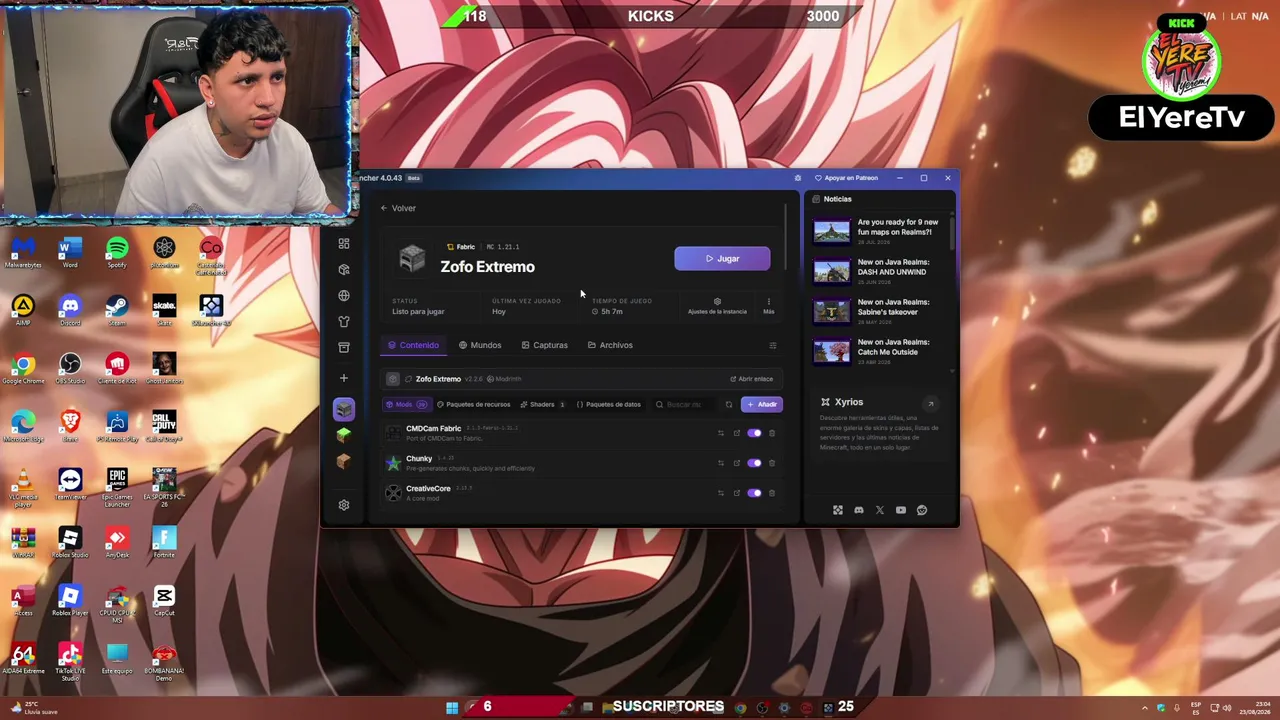
Task: Show hidden system tray icons
Action: [1145, 708]
